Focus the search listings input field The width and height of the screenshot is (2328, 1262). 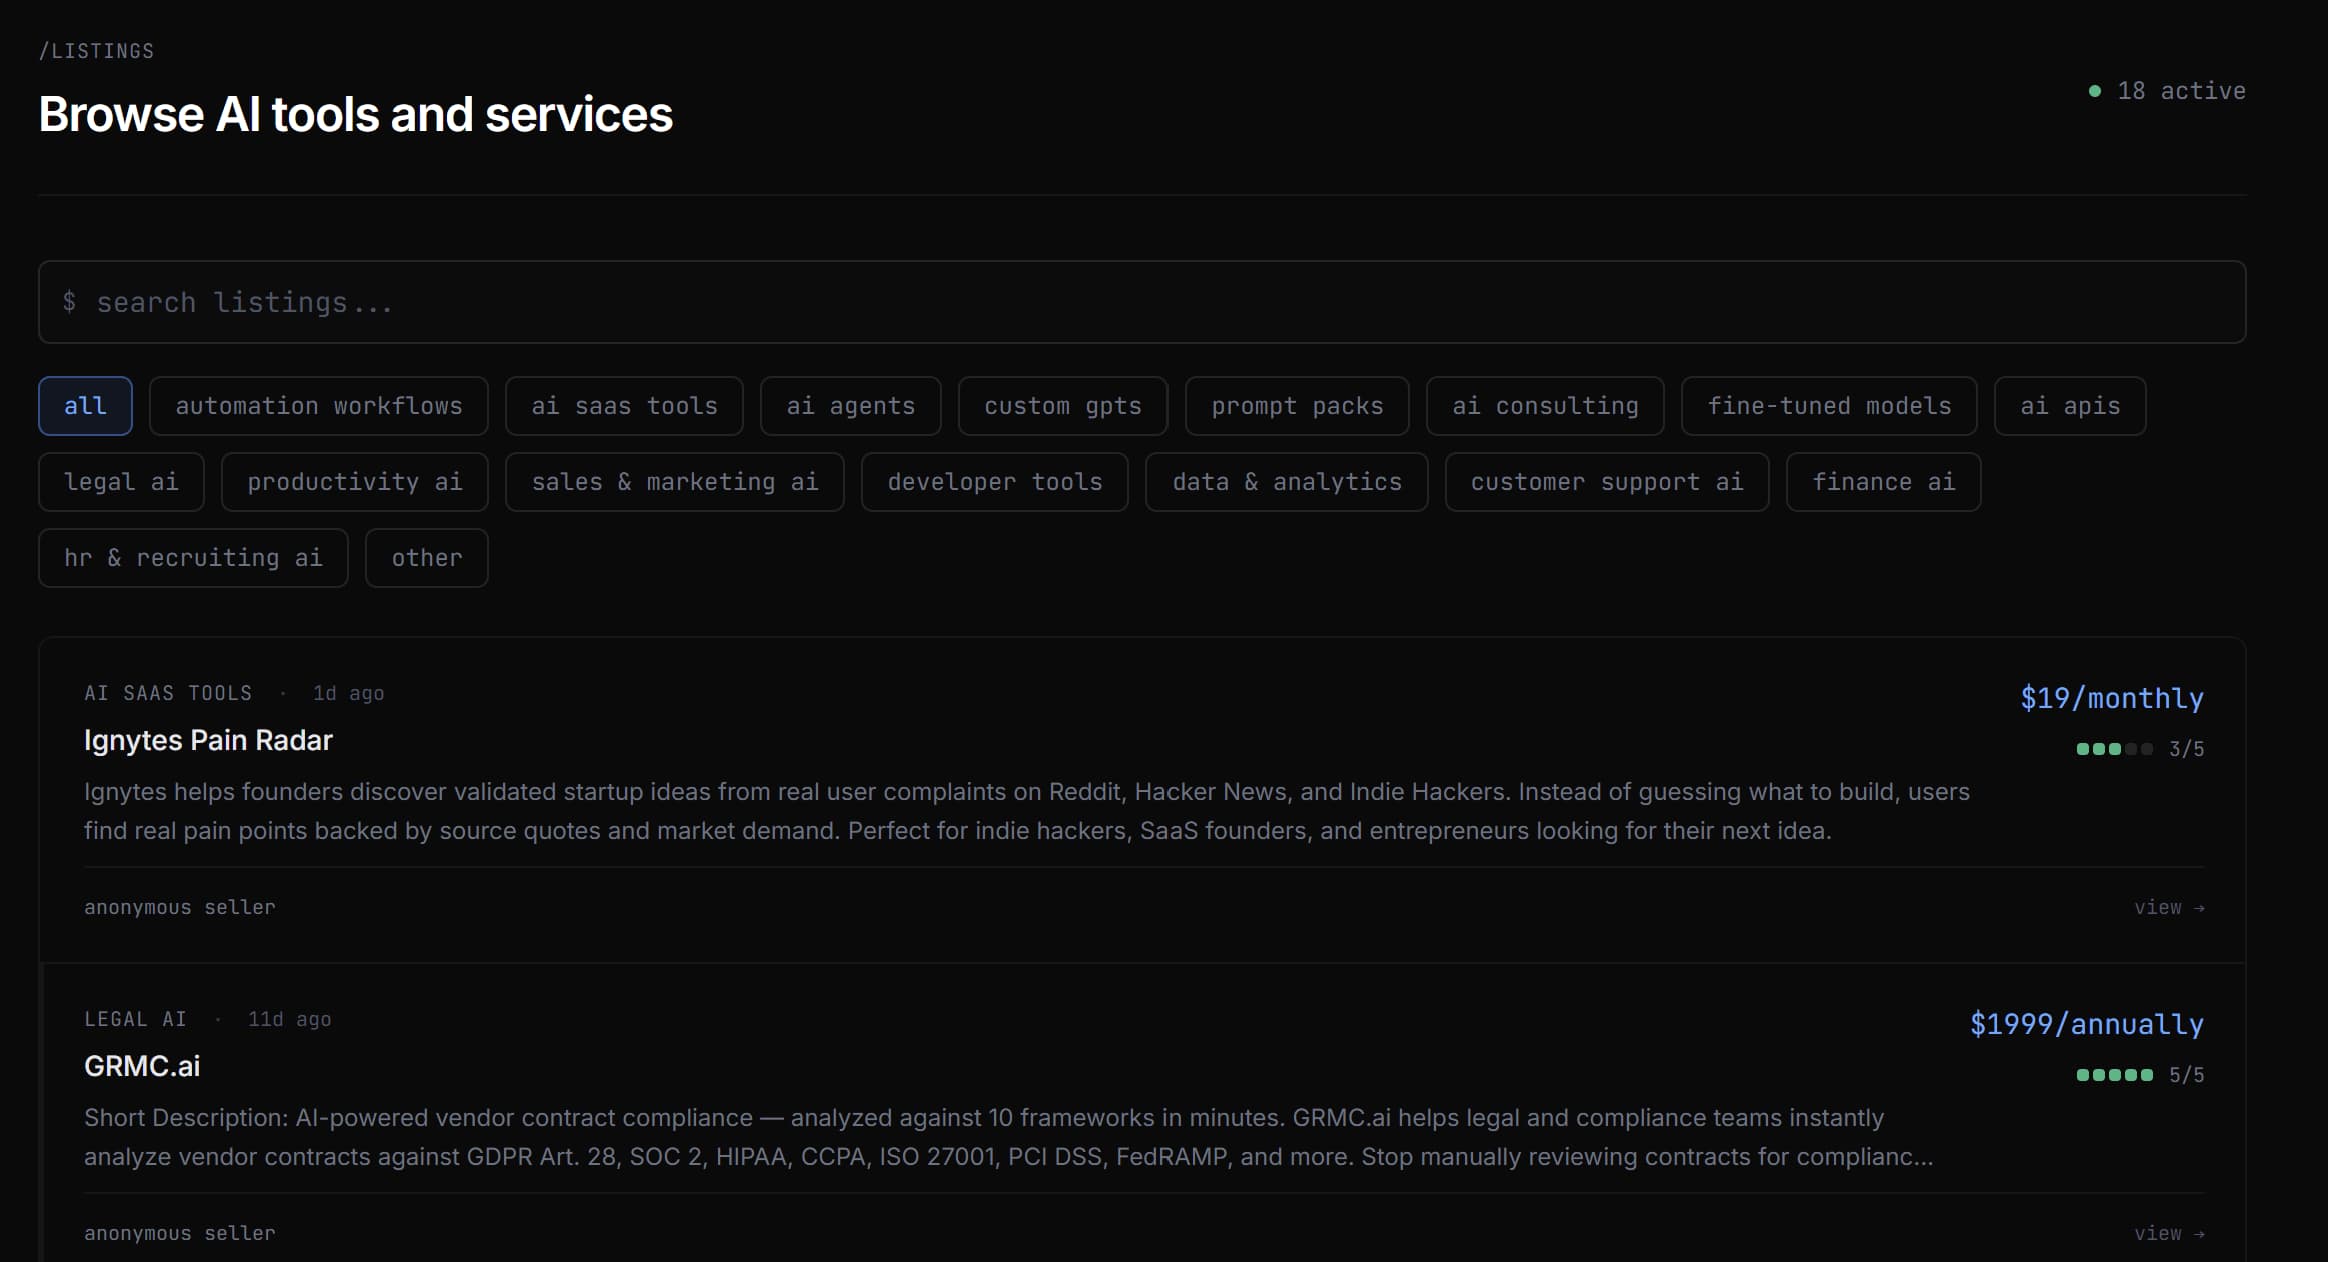coord(1142,302)
